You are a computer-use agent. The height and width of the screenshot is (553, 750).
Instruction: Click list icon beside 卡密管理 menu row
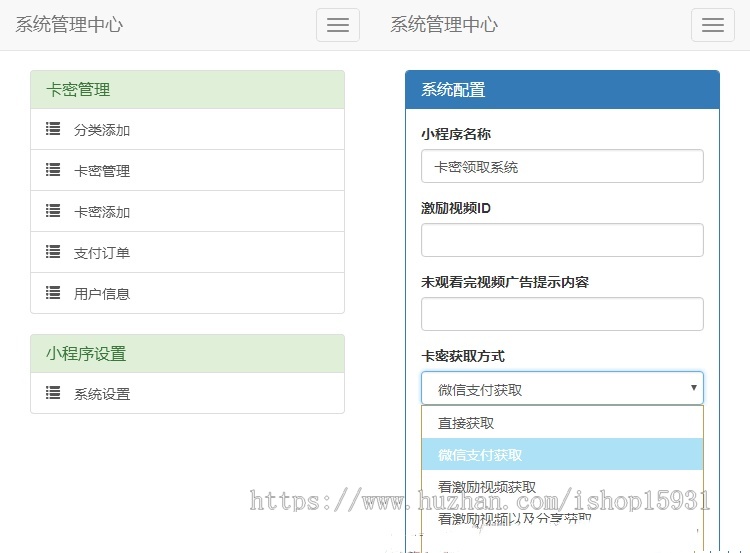53,170
